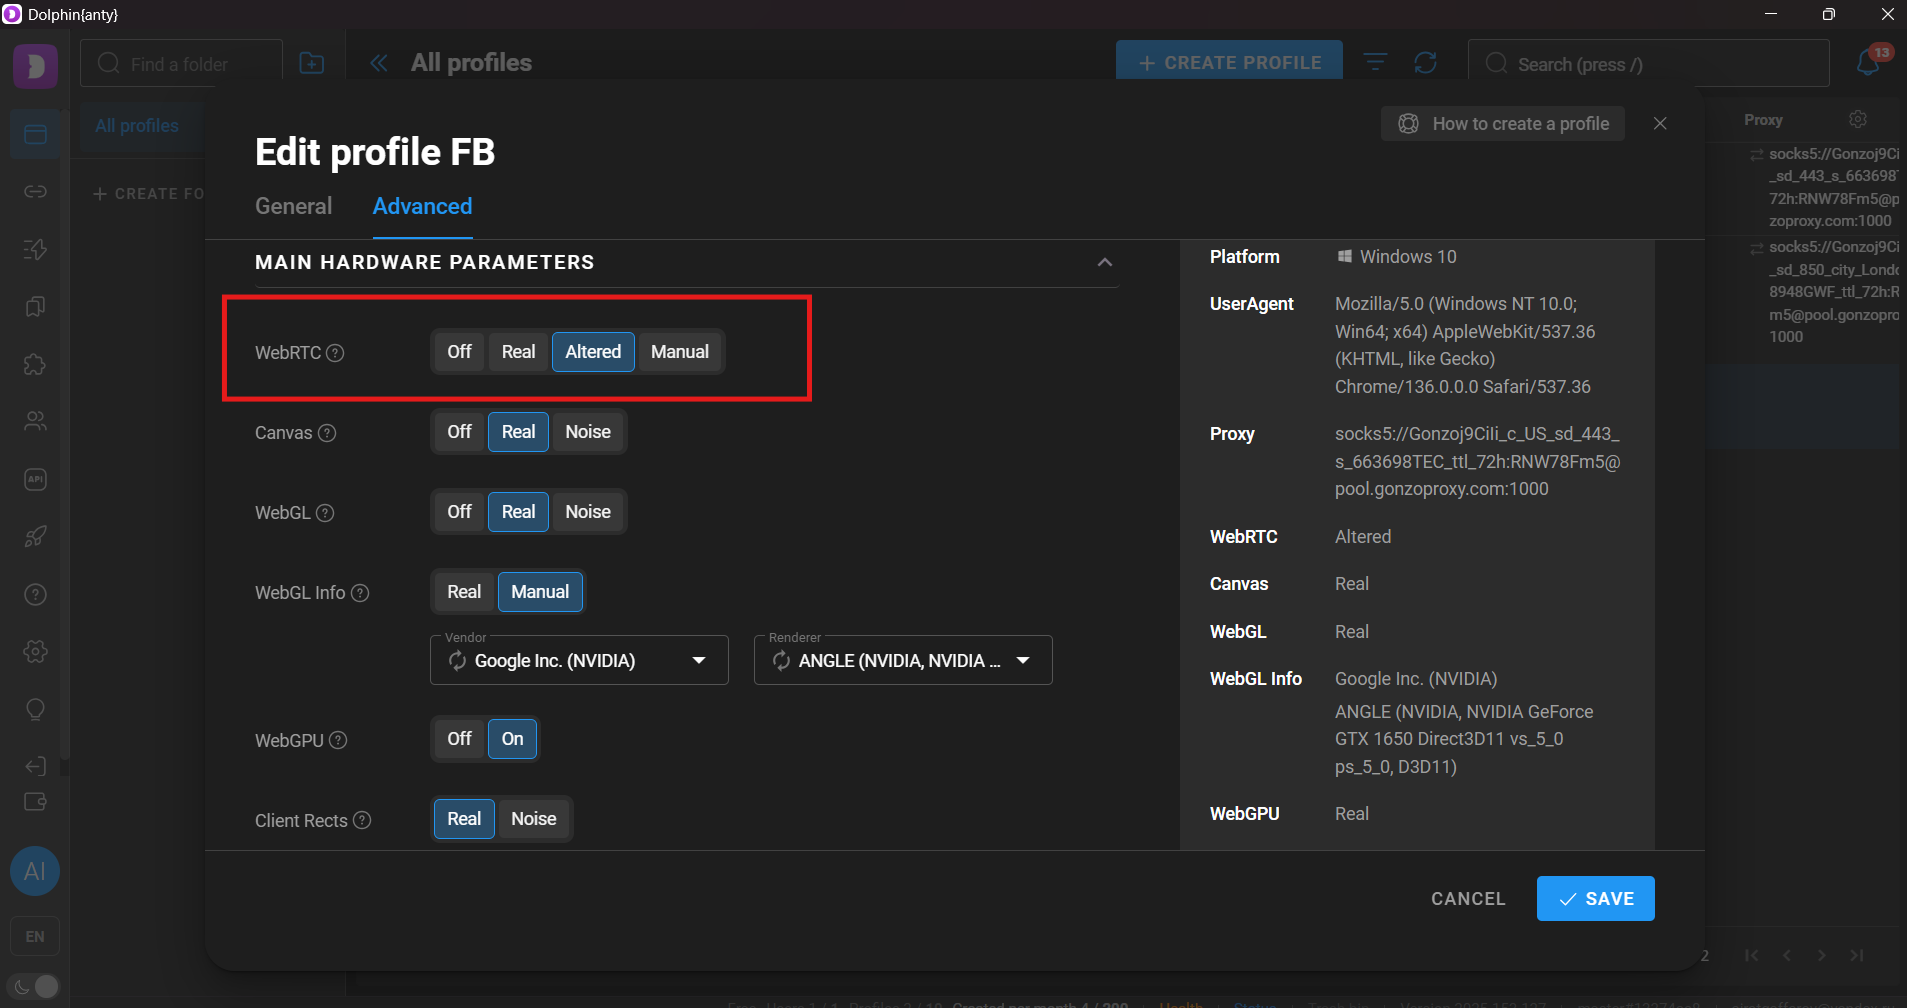
Task: Click the WebGPU help icon
Action: [338, 740]
